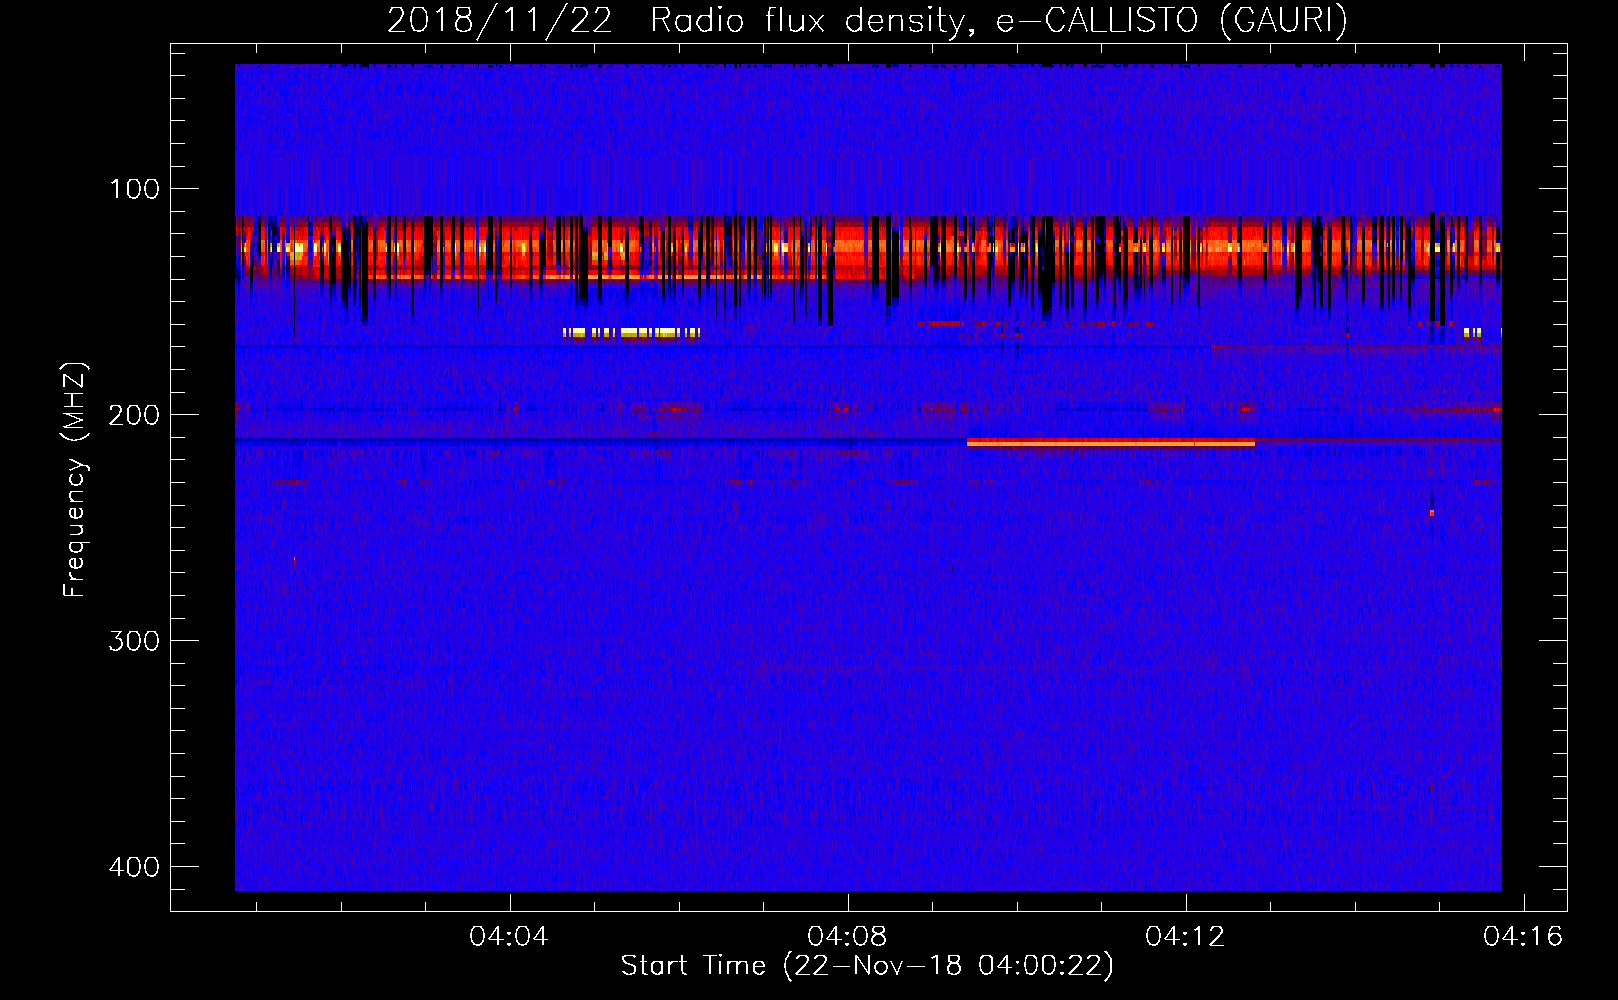
Task: Click the 100 MHz frequency tick label
Action: coord(134,189)
